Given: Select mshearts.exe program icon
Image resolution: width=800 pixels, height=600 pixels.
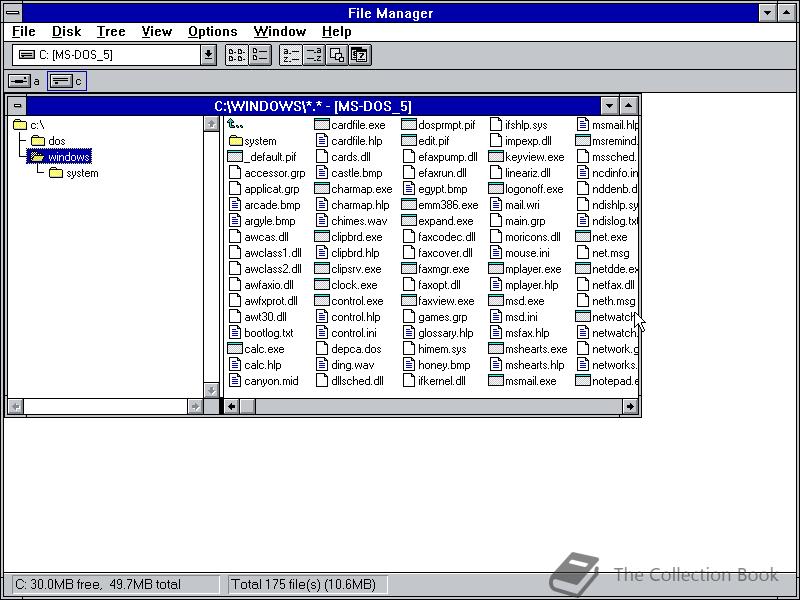Looking at the screenshot, I should (496, 349).
